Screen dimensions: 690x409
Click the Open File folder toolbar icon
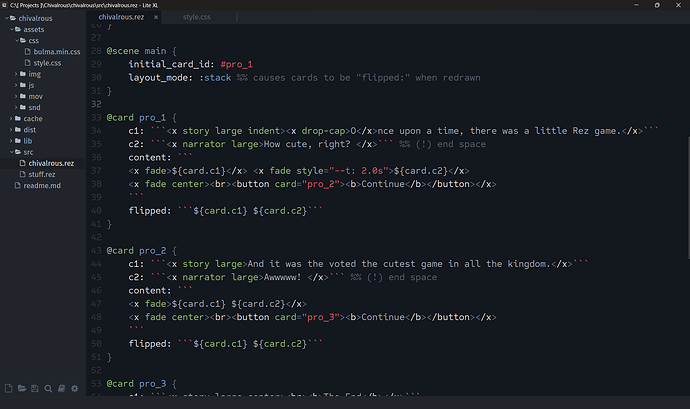click(x=22, y=388)
